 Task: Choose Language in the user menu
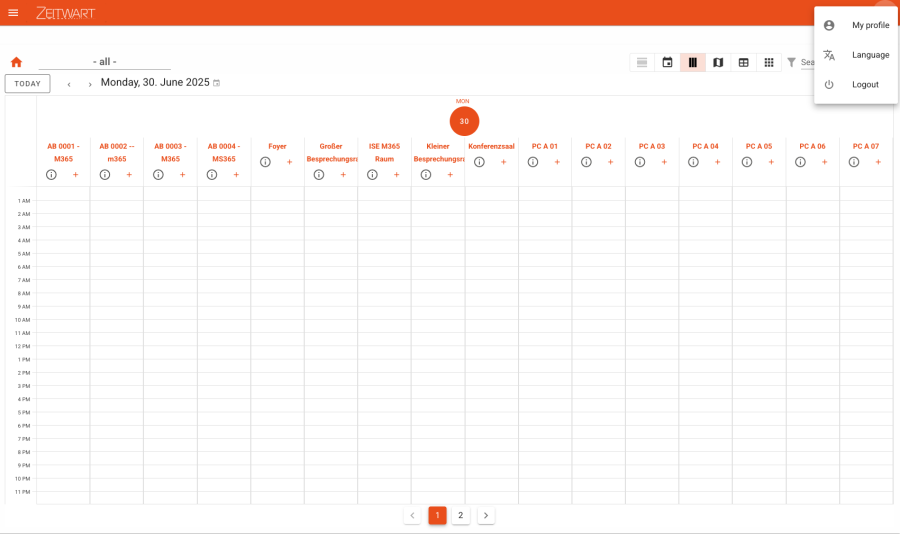coord(869,55)
